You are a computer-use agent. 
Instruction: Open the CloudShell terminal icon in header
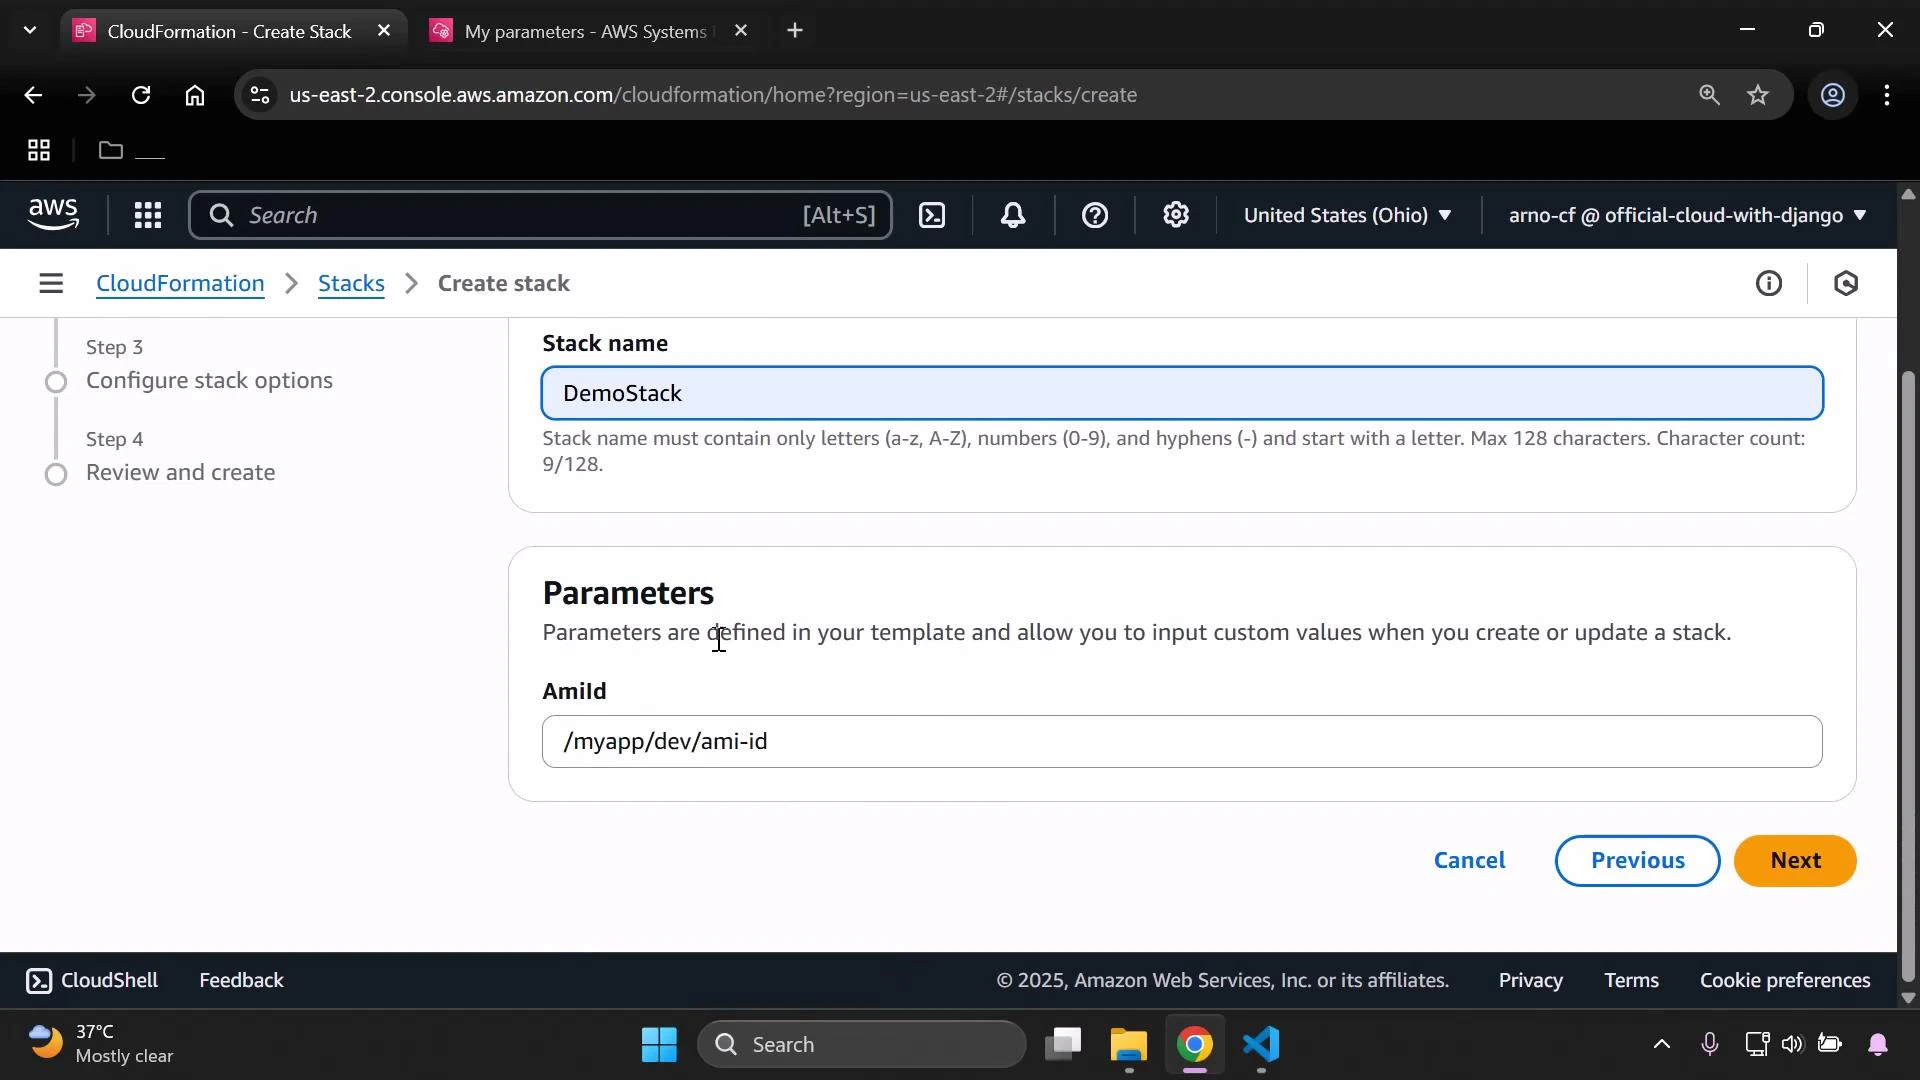(933, 215)
